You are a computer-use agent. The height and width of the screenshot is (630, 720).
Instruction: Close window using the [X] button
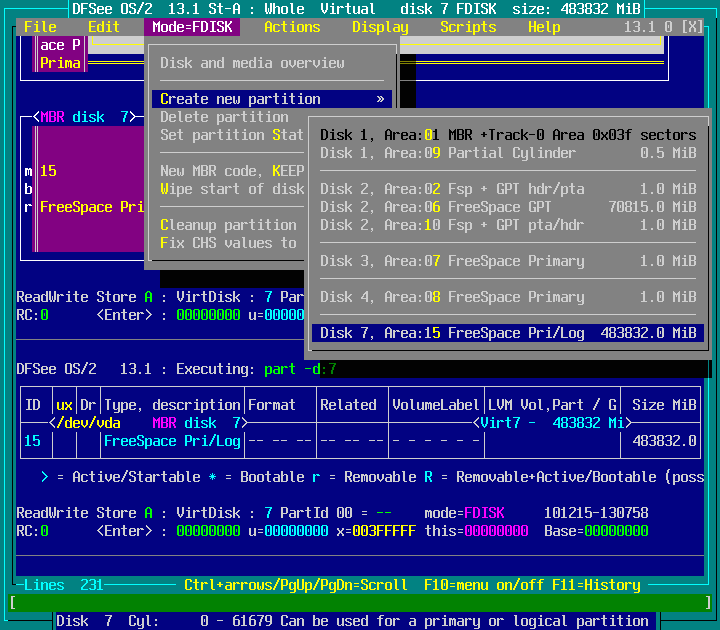click(692, 27)
